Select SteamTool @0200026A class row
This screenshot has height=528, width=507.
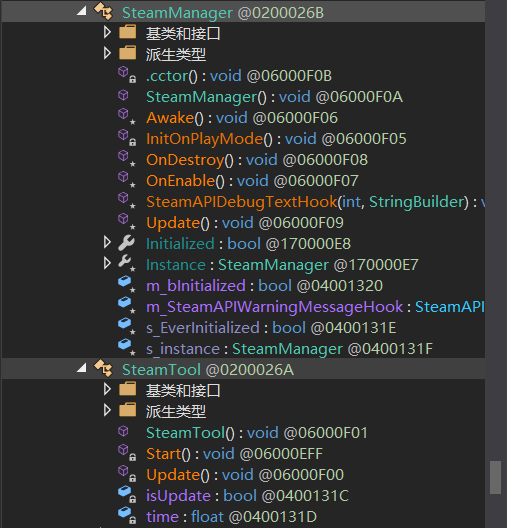tap(243, 369)
